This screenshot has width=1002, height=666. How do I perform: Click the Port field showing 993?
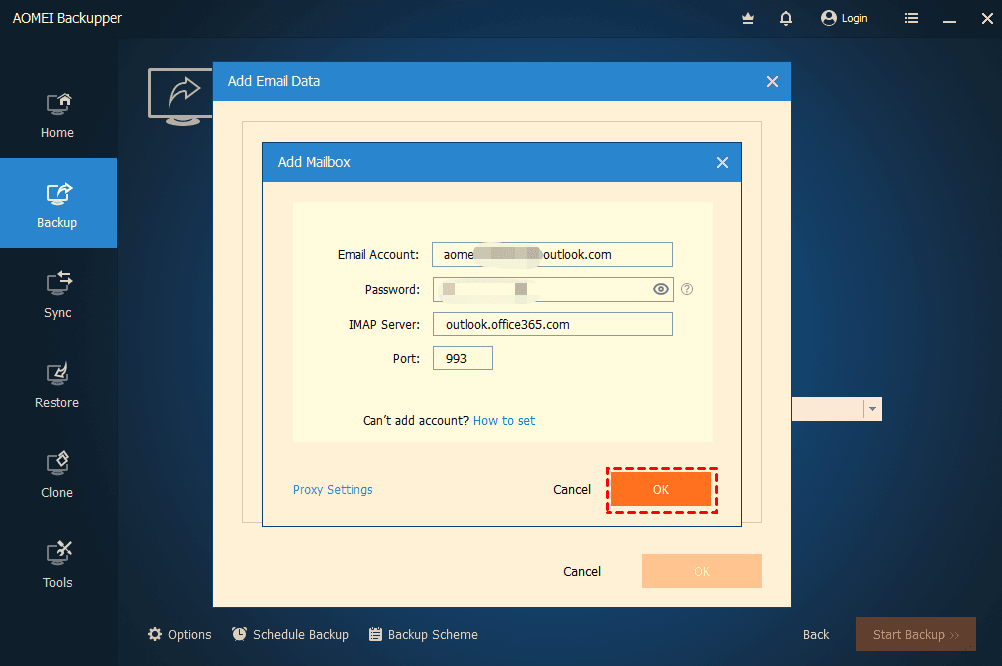pyautogui.click(x=463, y=359)
